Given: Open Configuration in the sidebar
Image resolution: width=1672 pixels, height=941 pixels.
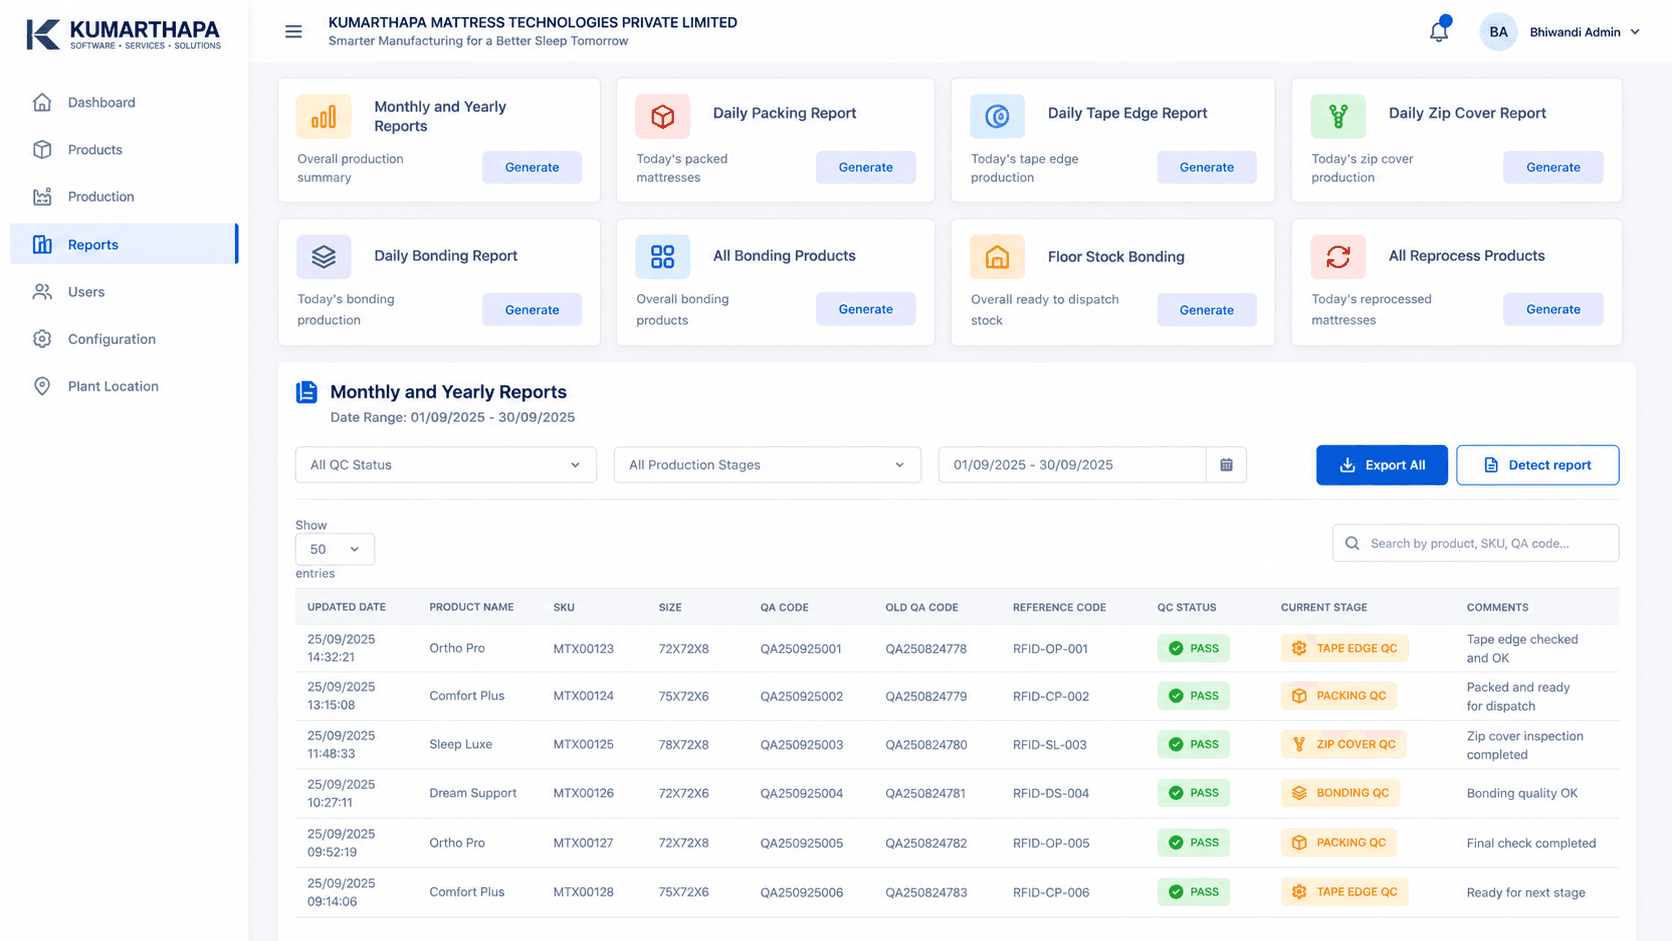Looking at the screenshot, I should point(123,339).
